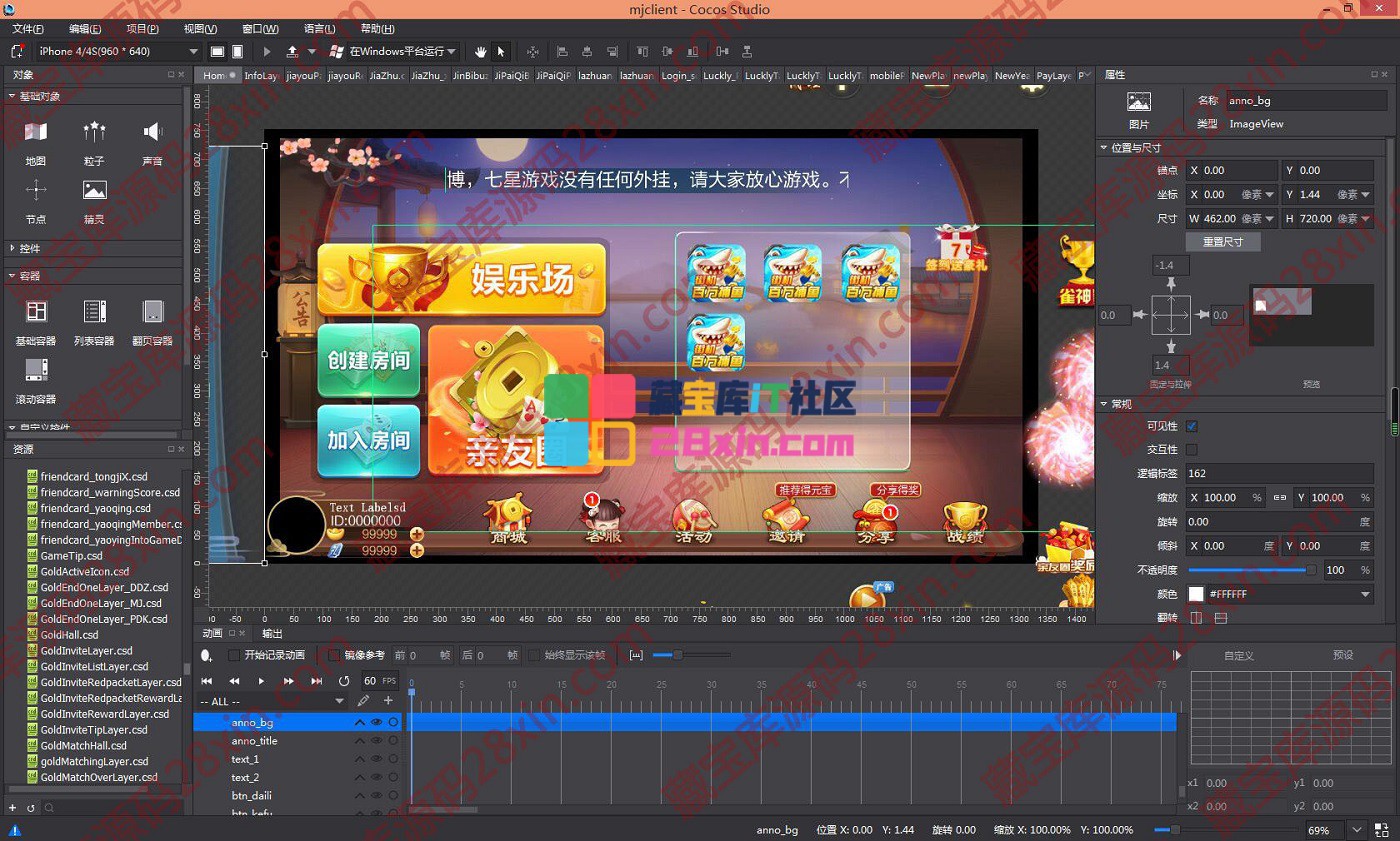Pick the 基础容器 basic container widget
This screenshot has width=1400, height=841.
coord(36,311)
